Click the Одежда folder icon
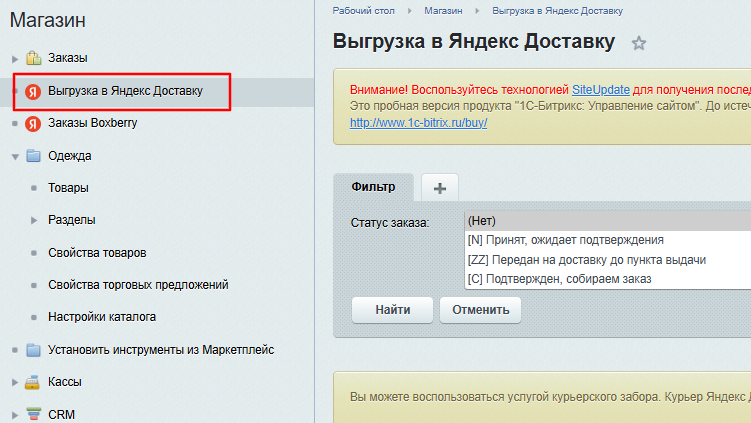Screen dimensions: 751x423 click(34, 156)
